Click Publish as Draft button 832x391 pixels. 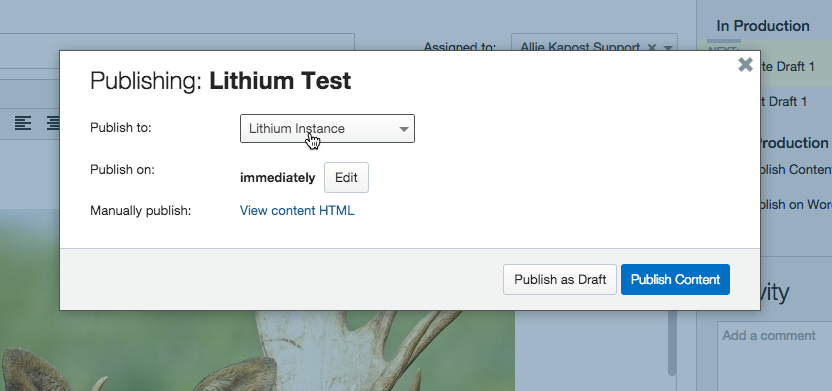pos(560,280)
